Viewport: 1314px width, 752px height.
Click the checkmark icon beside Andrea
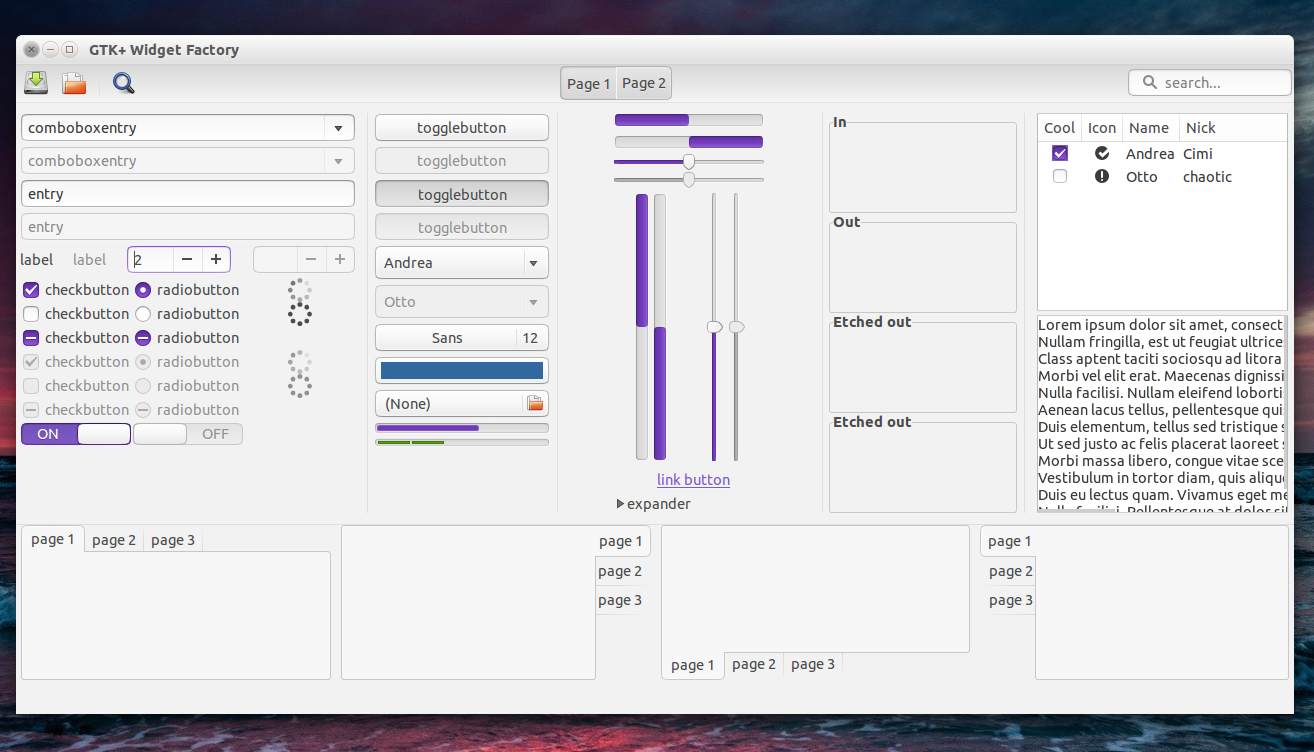tap(1101, 153)
